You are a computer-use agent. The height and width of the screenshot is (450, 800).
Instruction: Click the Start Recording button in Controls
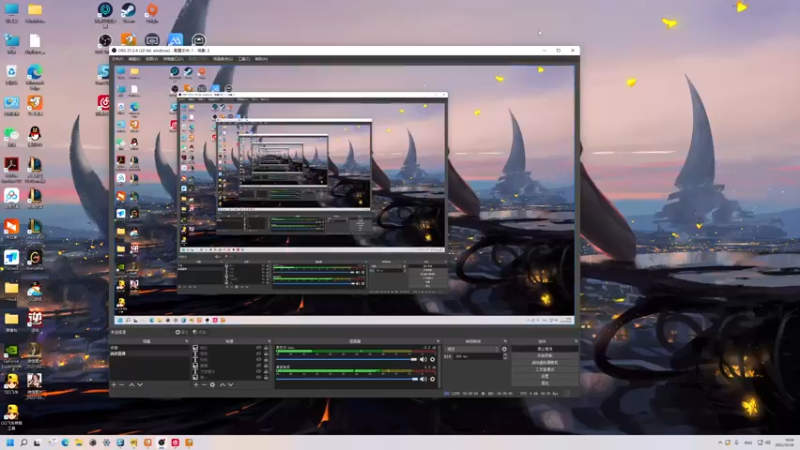click(544, 356)
